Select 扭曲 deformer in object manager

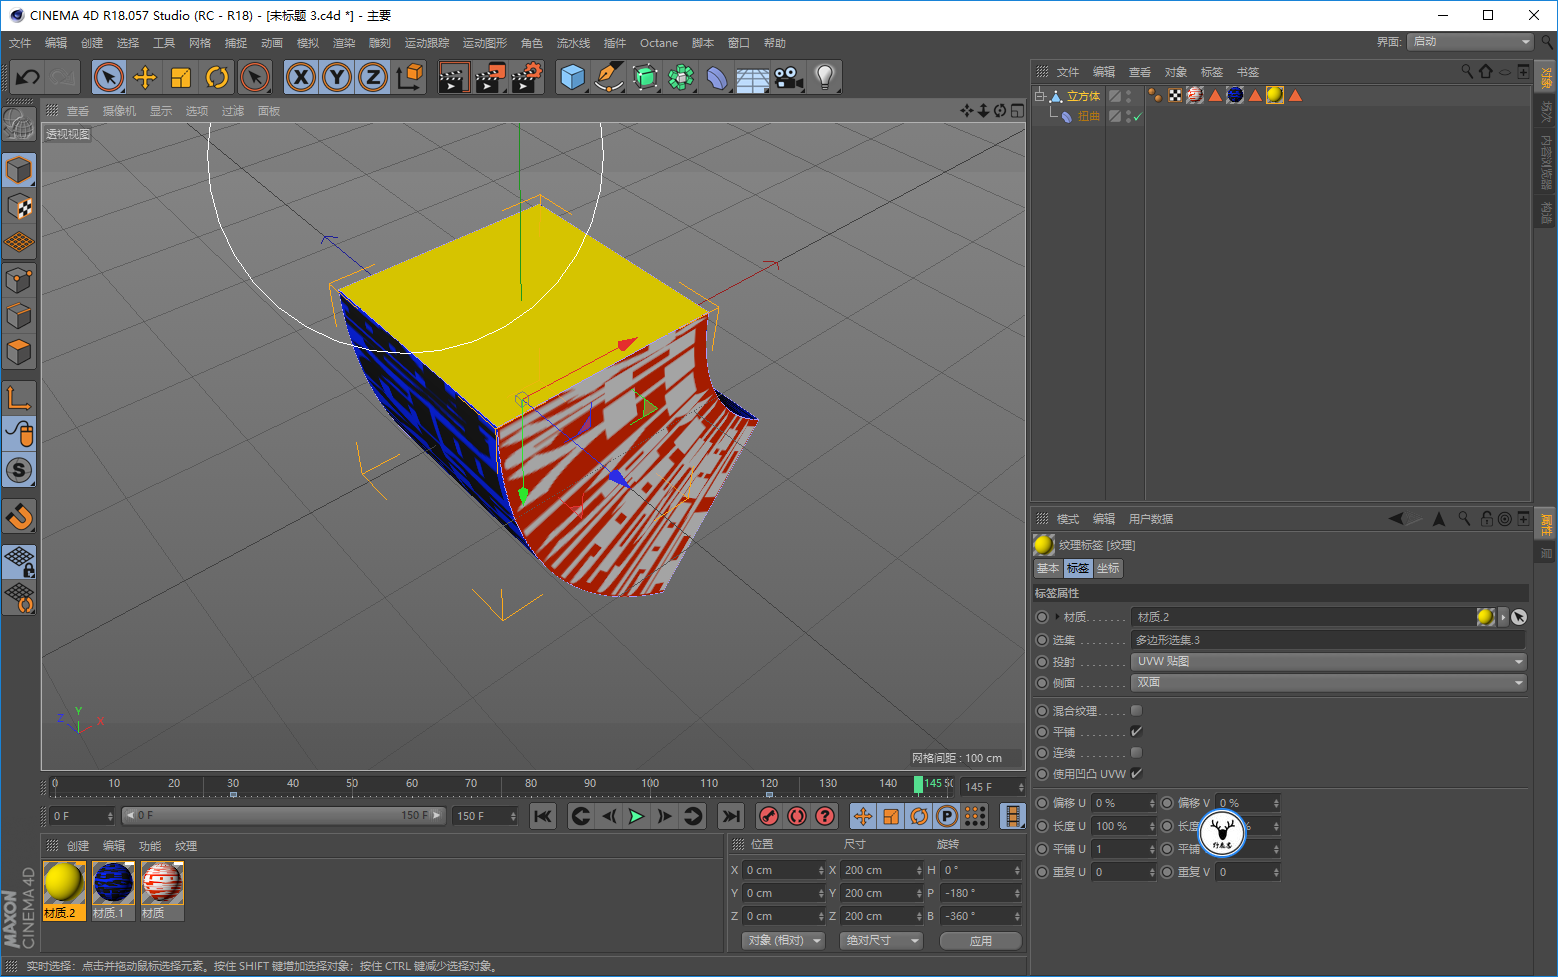click(1089, 116)
